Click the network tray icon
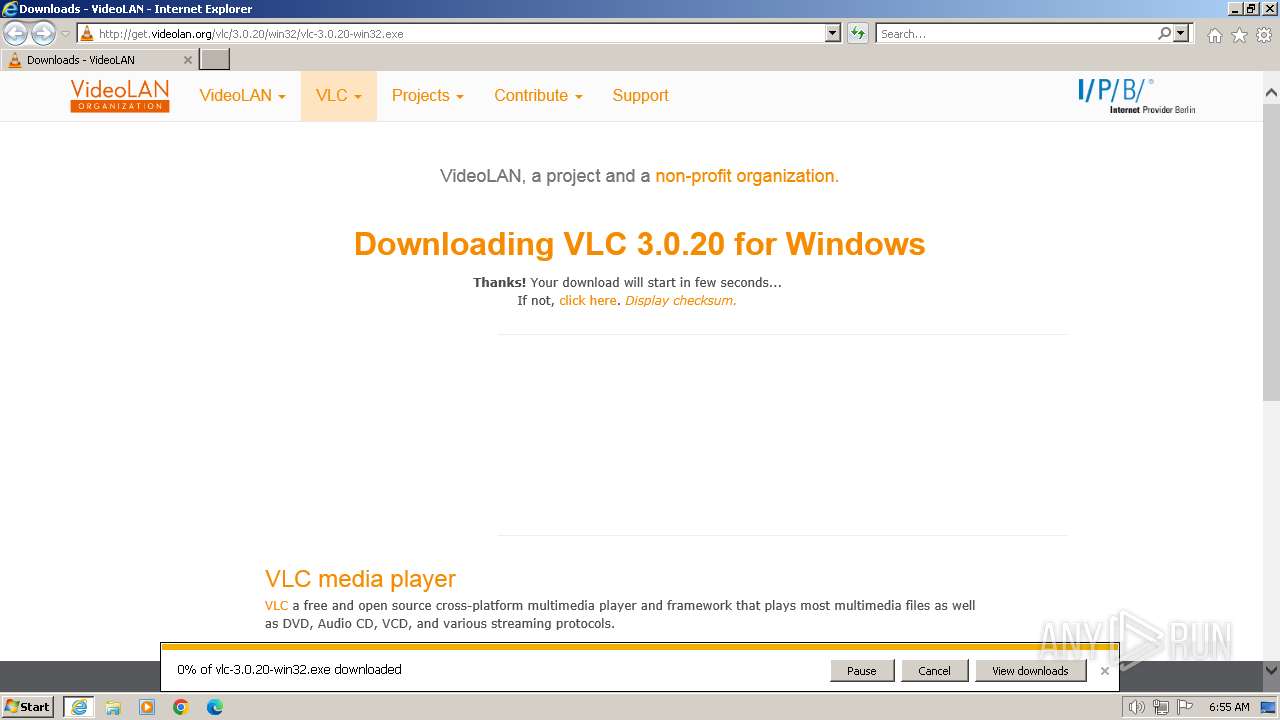1280x720 pixels. [1160, 707]
